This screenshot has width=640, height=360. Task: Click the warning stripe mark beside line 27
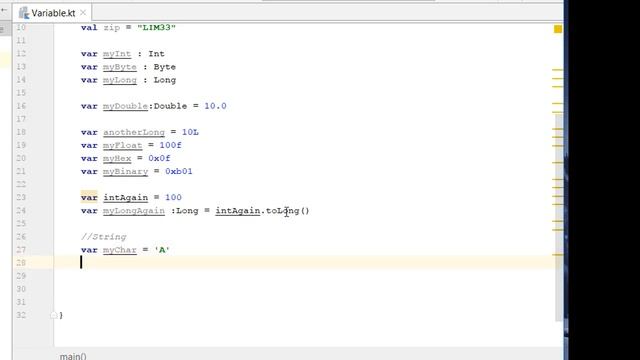pyautogui.click(x=558, y=255)
